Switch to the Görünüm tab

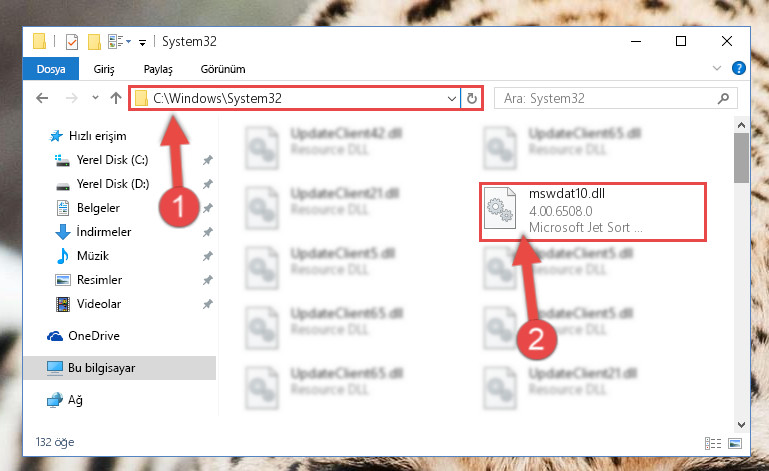click(223, 69)
